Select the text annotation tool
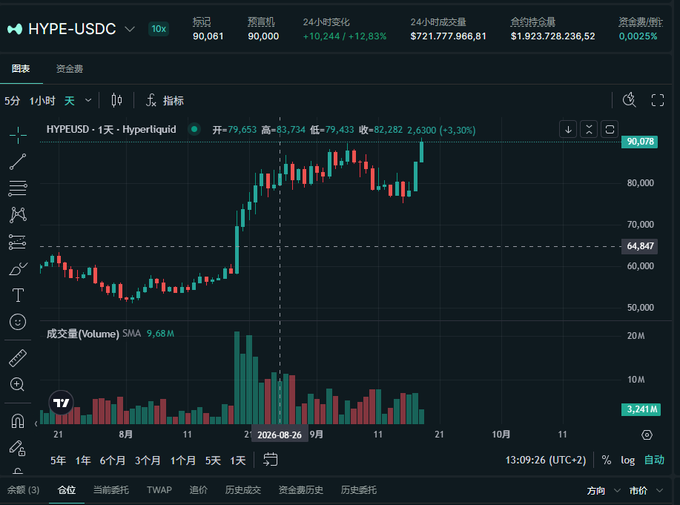The height and width of the screenshot is (505, 680). (x=18, y=295)
